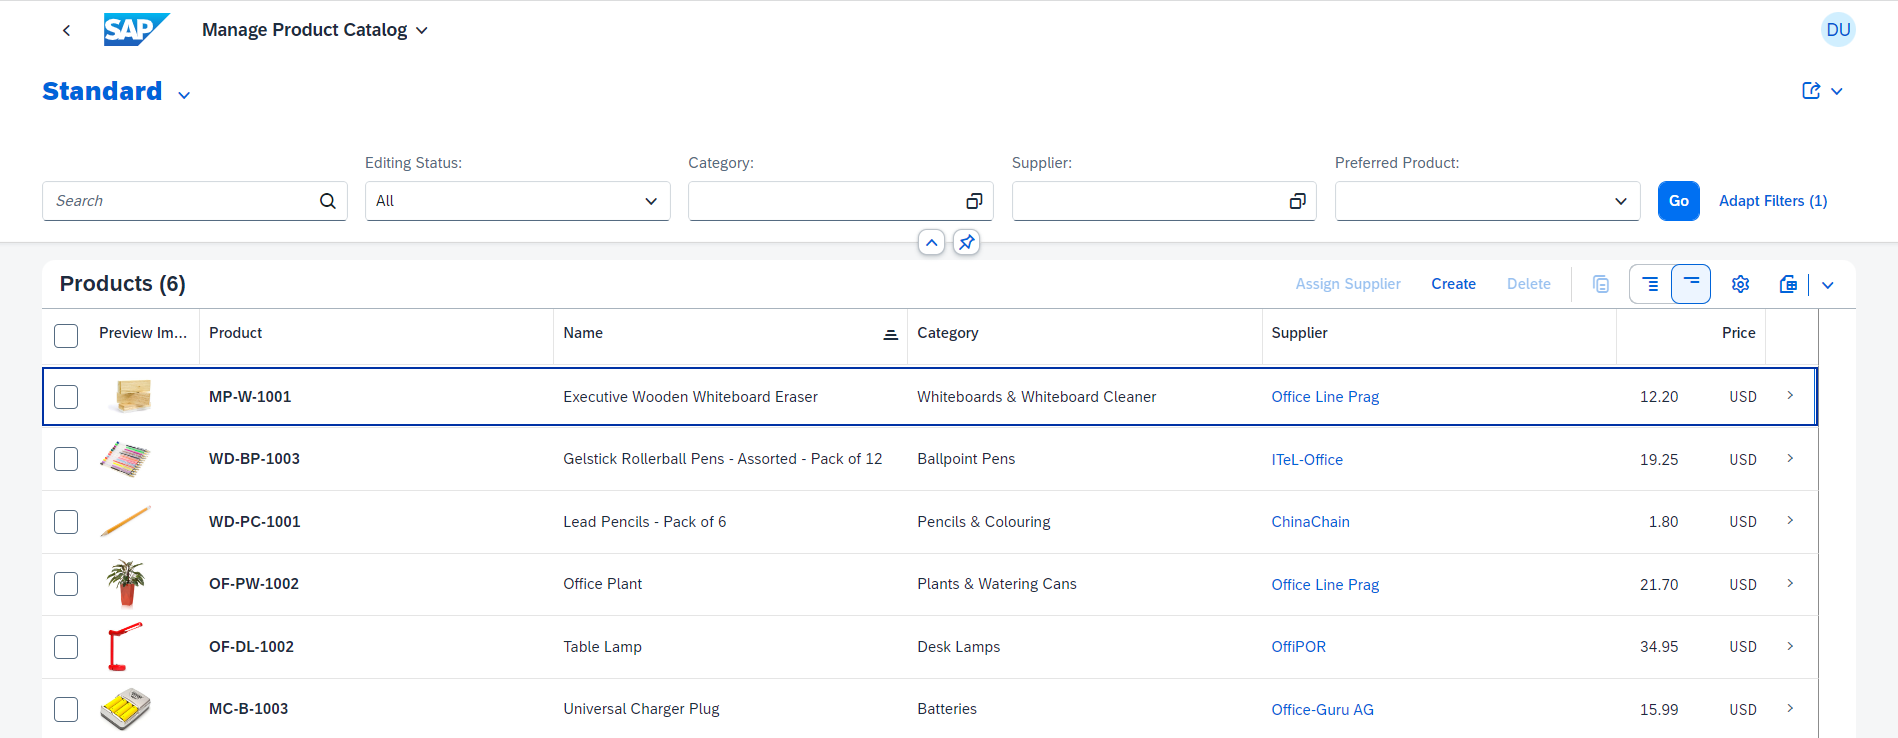Click the share icon at top right

coord(1811,91)
